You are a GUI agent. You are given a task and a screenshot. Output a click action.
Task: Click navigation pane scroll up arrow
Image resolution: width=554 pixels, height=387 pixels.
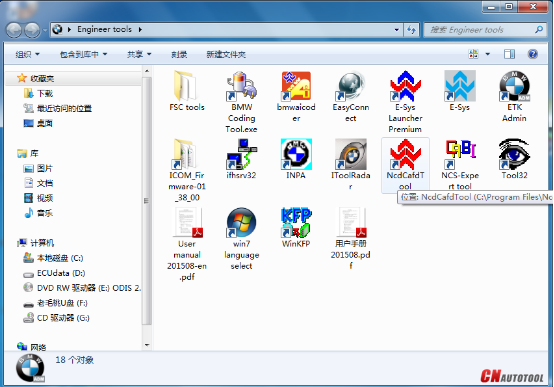(147, 71)
